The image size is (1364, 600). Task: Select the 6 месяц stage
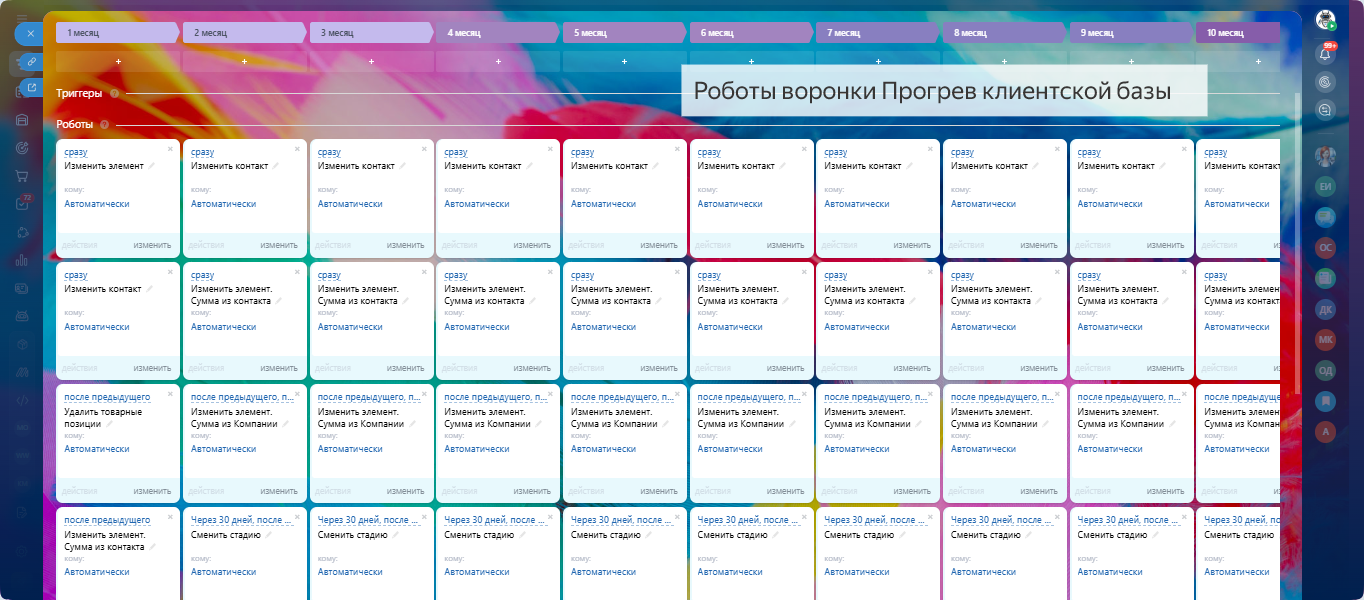click(x=751, y=33)
